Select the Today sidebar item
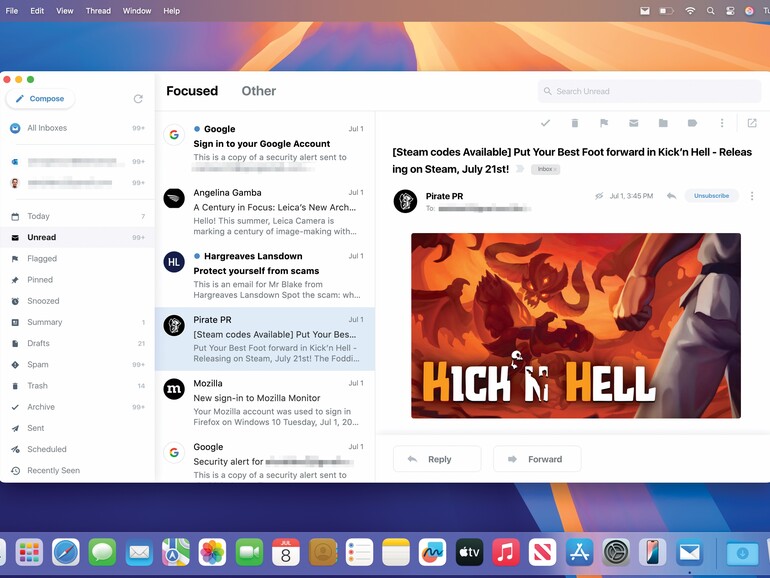770x578 pixels. 77,216
